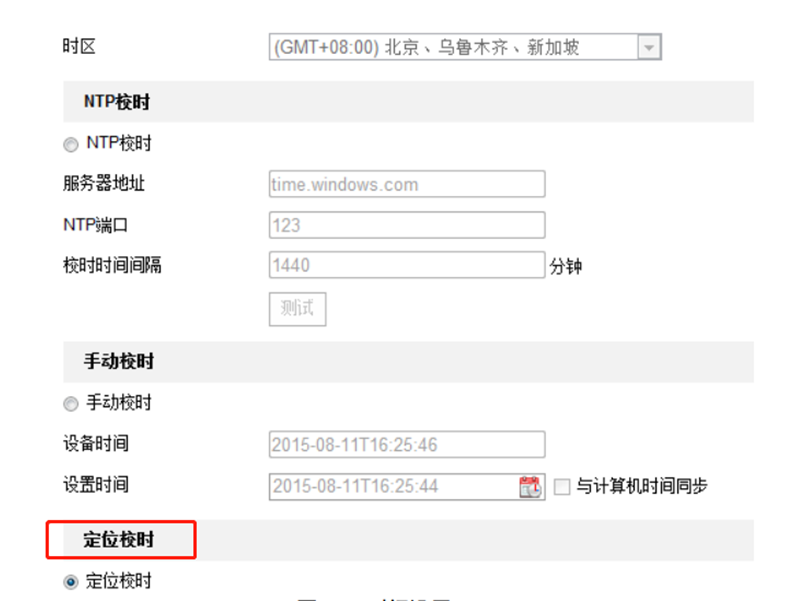Click the time.windows.com server address field

pyautogui.click(x=407, y=185)
